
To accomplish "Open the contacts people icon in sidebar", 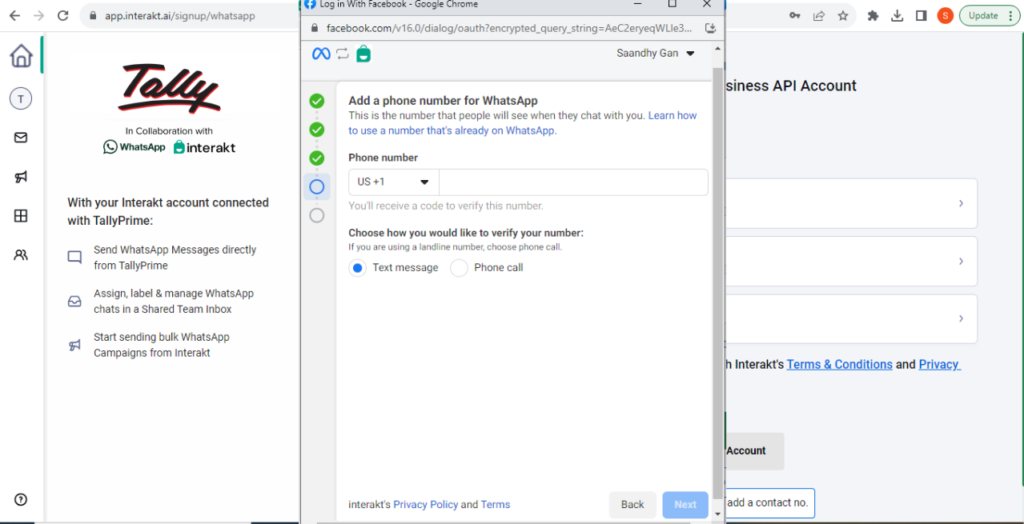I will click(x=21, y=255).
